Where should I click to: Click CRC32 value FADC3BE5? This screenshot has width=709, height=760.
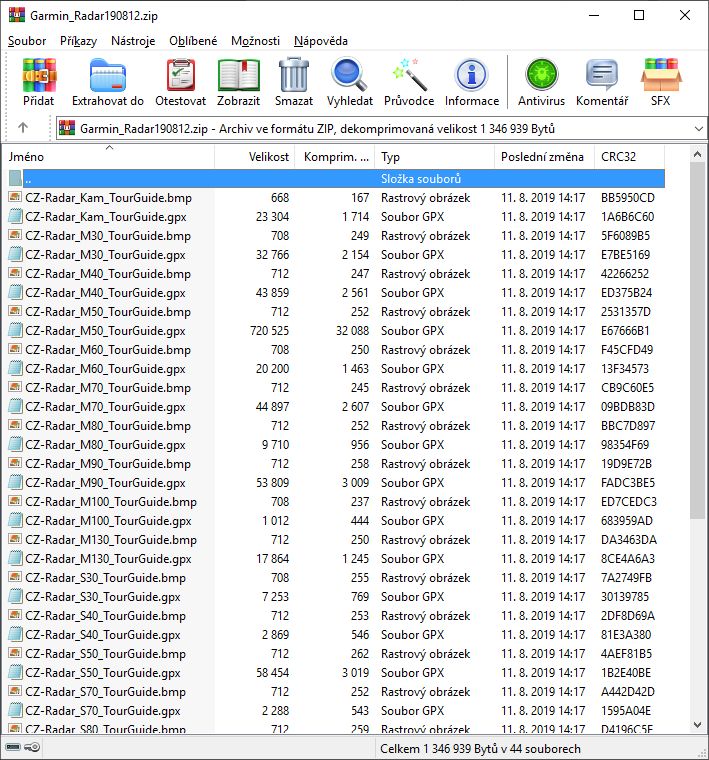click(x=628, y=483)
